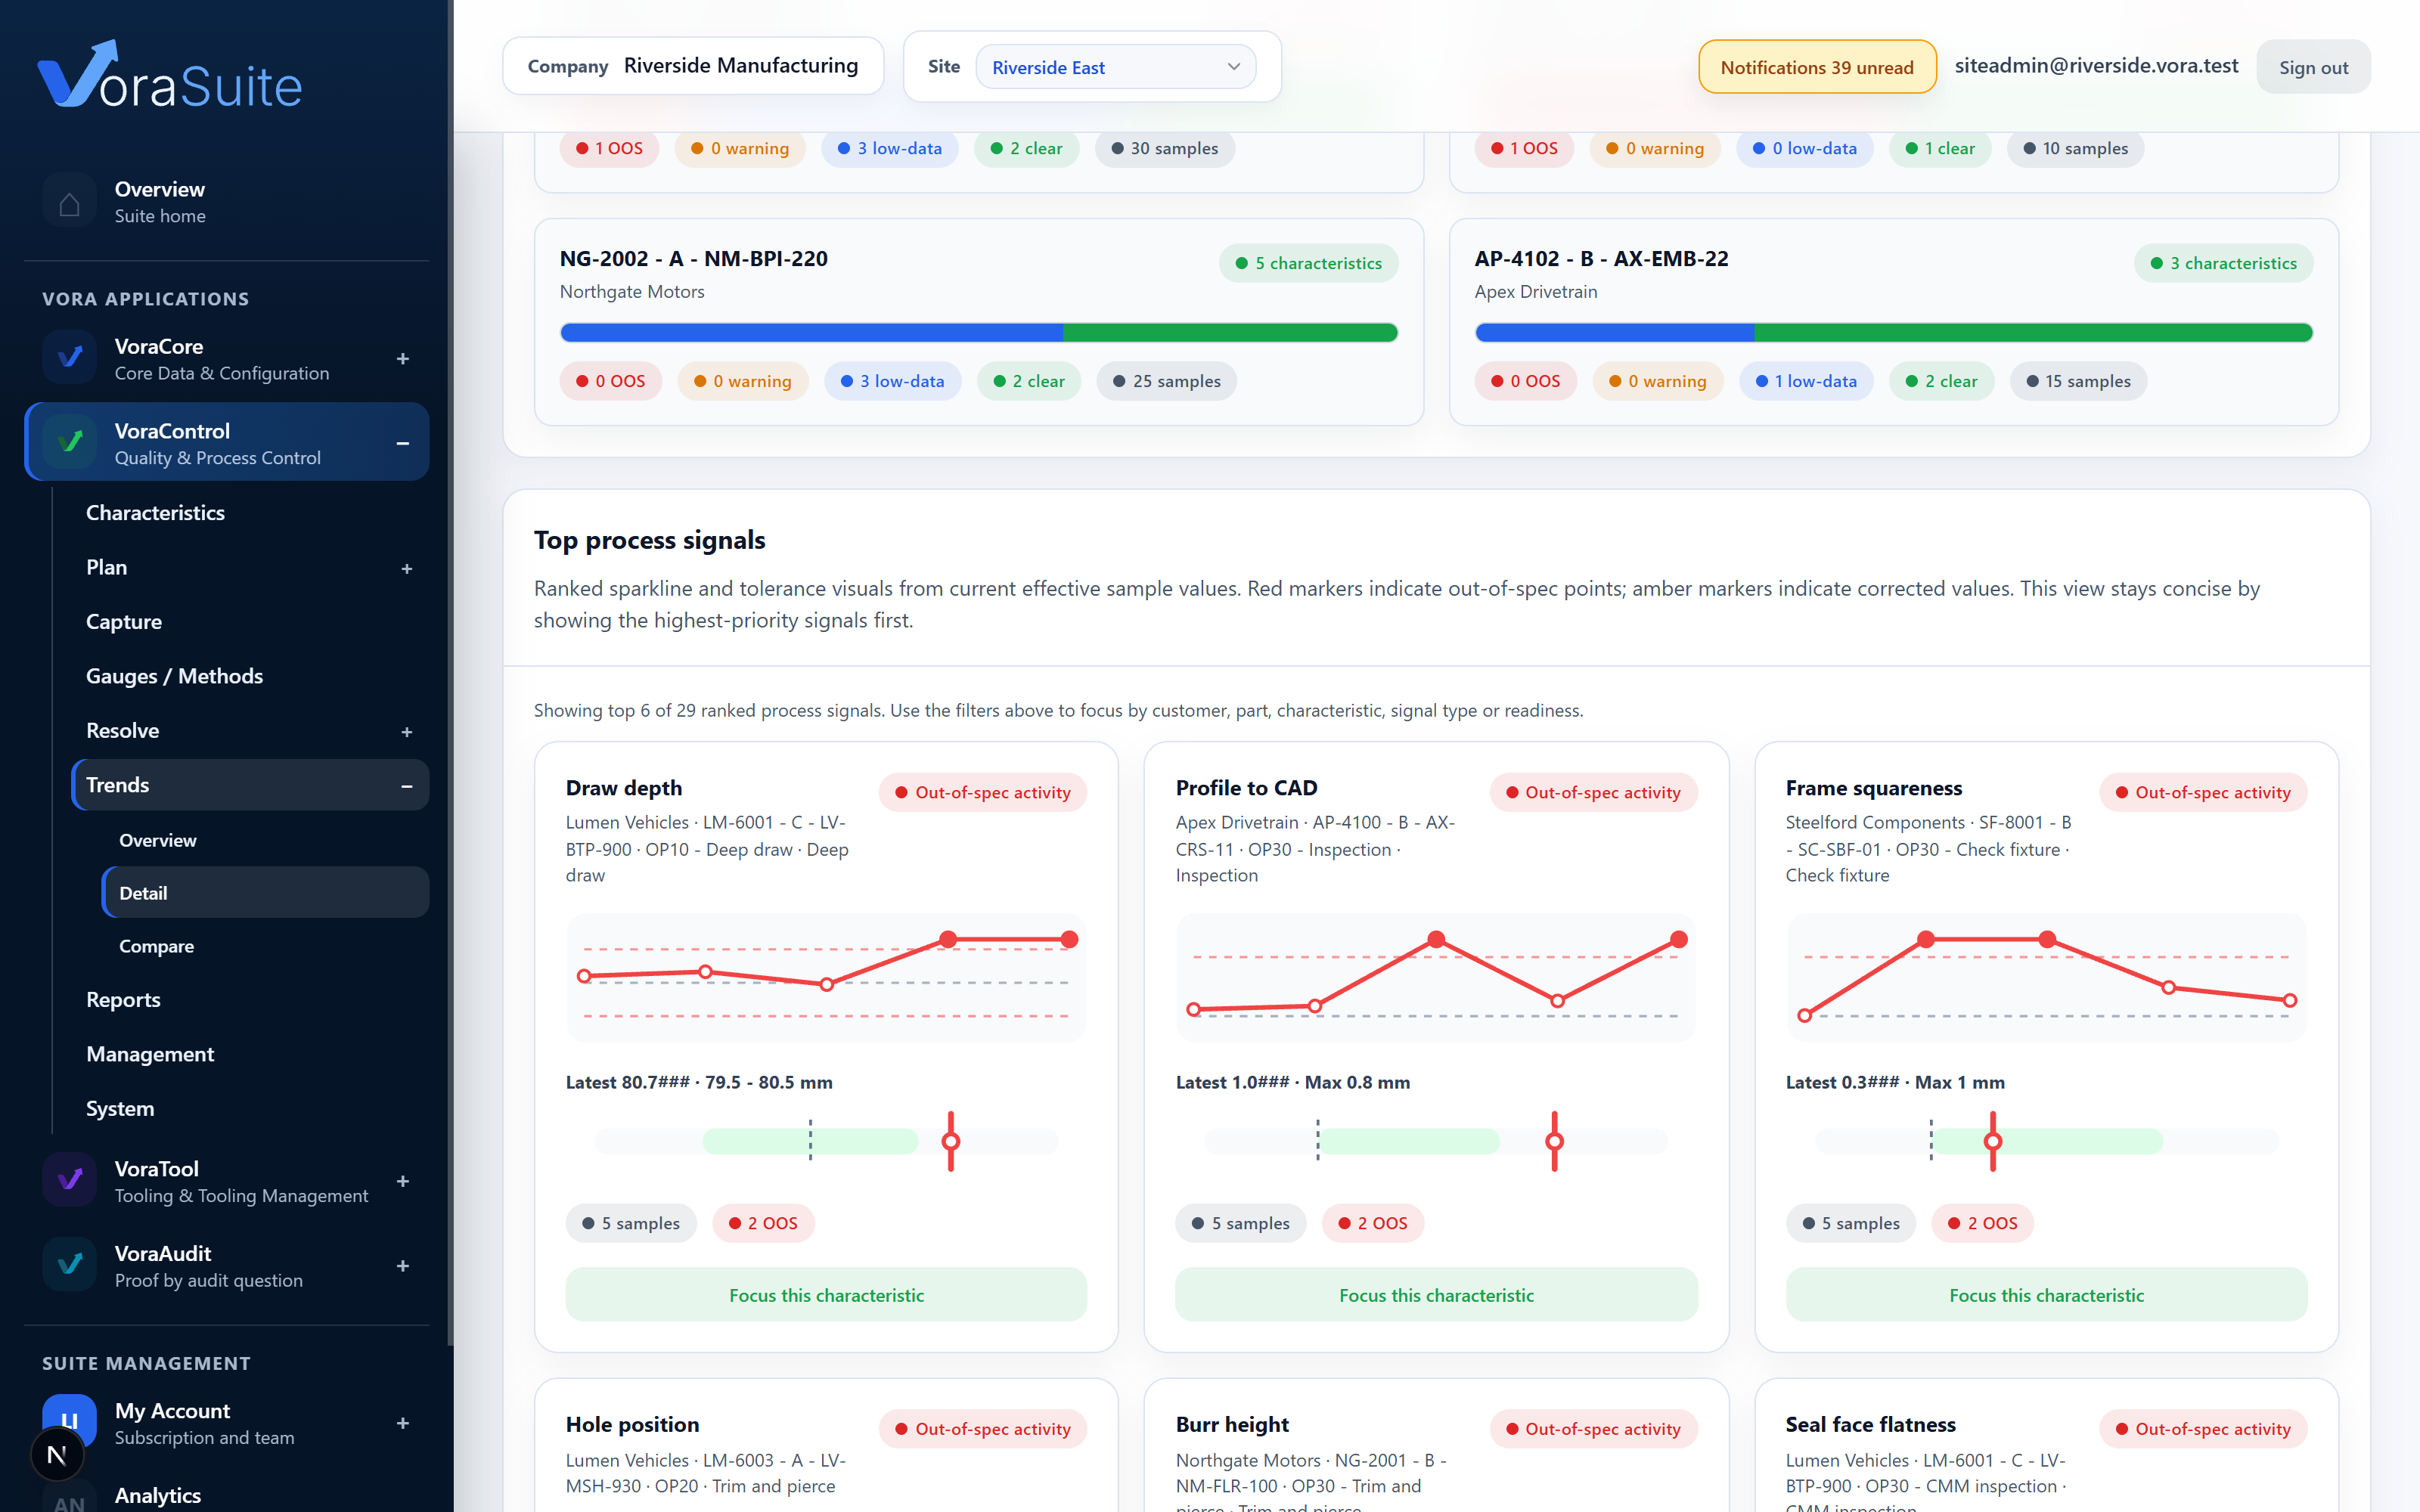Click the AP-4102 - B - AX-EMB-22 title
Screen dimensions: 2420x1512
coord(1601,259)
